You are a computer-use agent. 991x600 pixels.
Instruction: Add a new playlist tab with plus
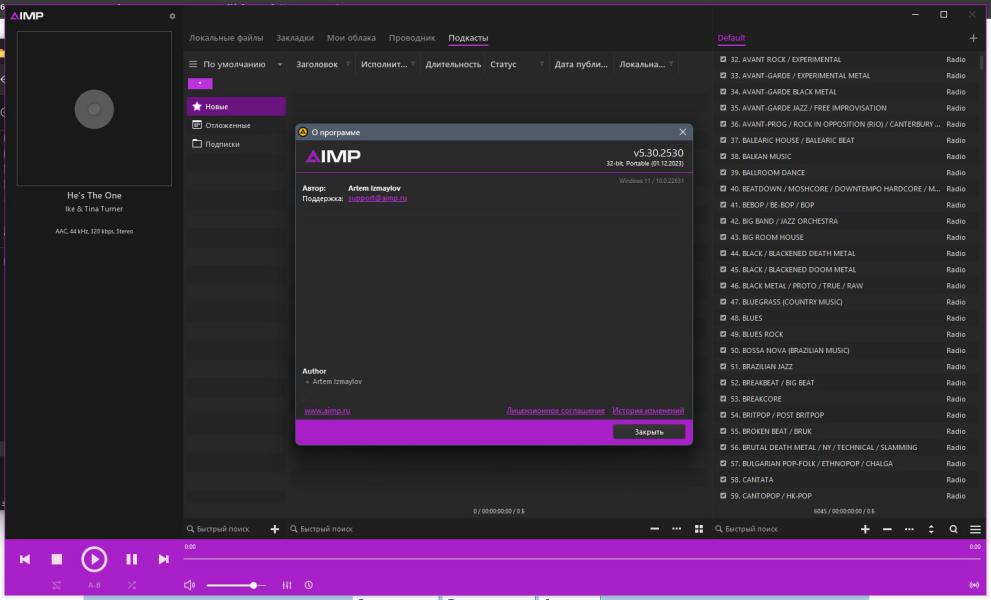(973, 38)
